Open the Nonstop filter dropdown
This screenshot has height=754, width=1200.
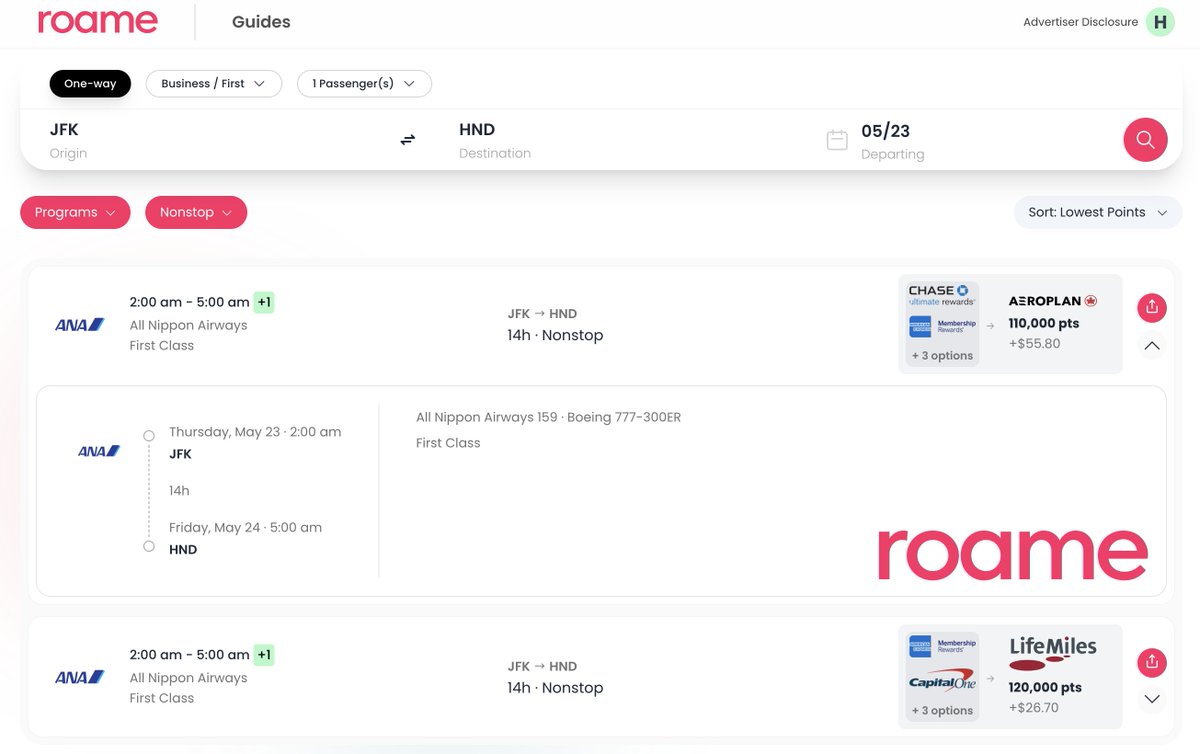(196, 212)
